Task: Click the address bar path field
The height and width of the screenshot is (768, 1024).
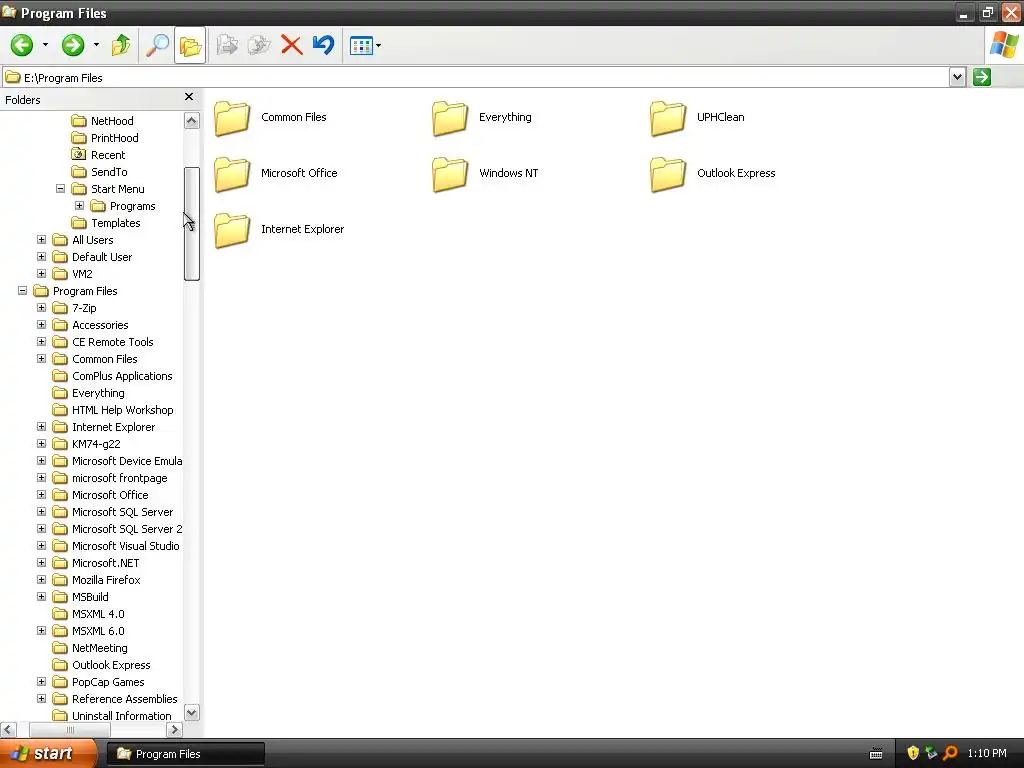Action: tap(475, 78)
